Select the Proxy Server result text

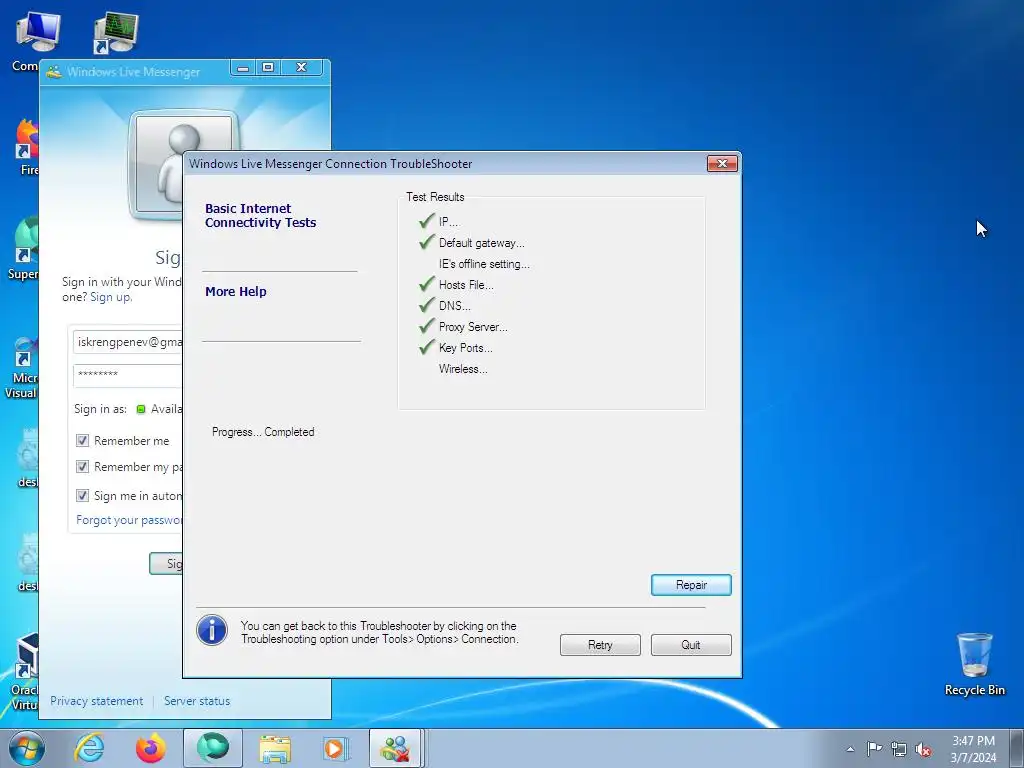pos(473,327)
